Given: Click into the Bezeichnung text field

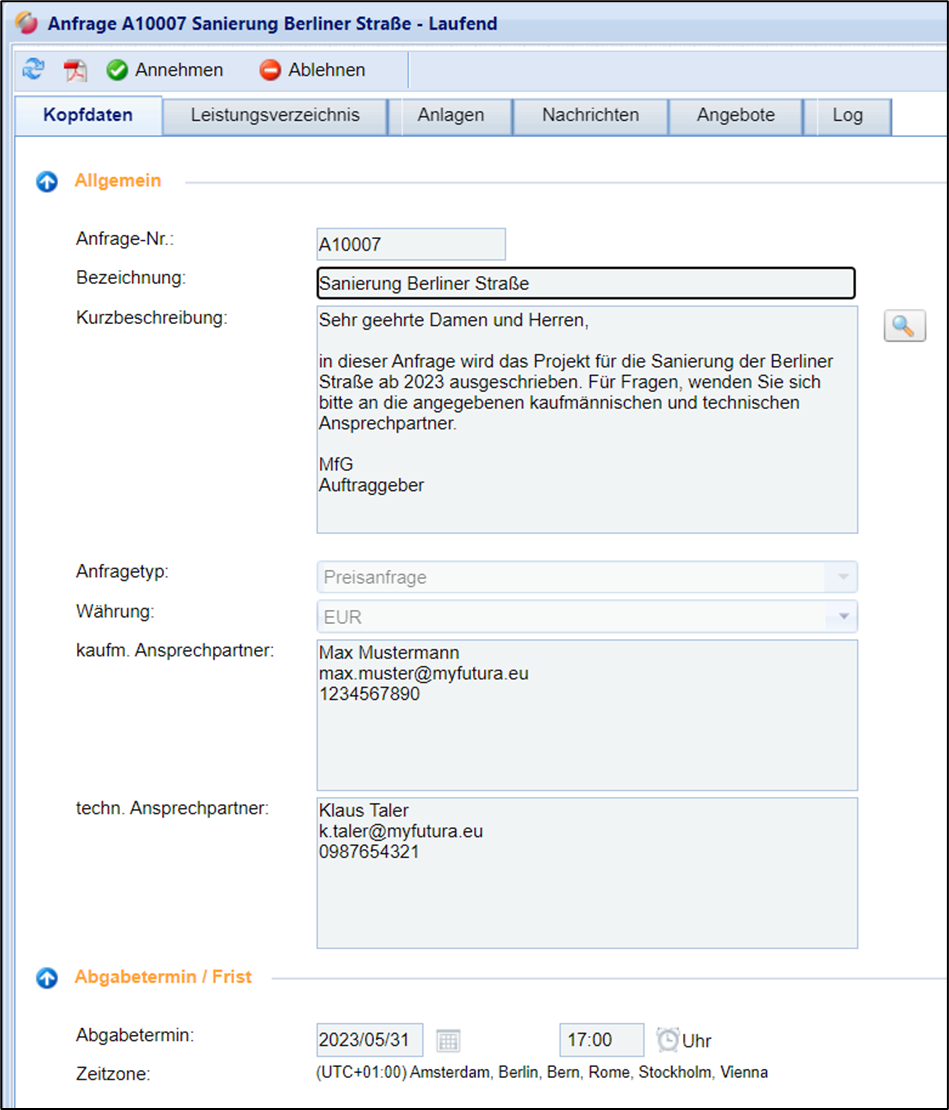Looking at the screenshot, I should pos(585,284).
